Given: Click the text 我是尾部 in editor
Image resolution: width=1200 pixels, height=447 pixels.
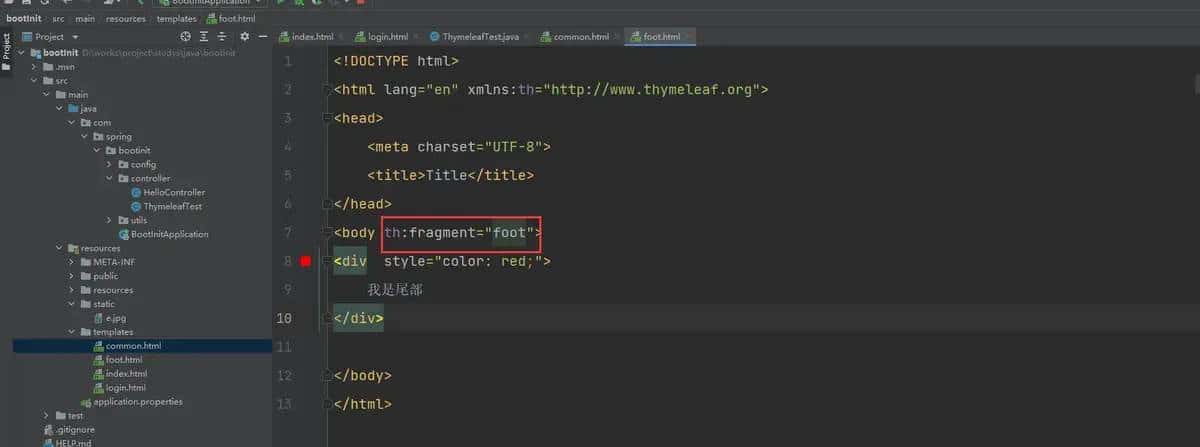Looking at the screenshot, I should [397, 290].
